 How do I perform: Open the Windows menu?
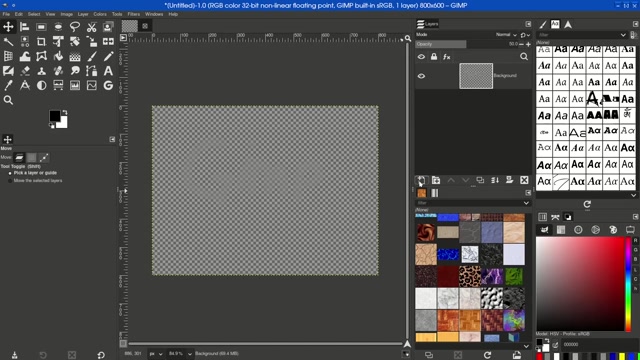click(x=154, y=14)
